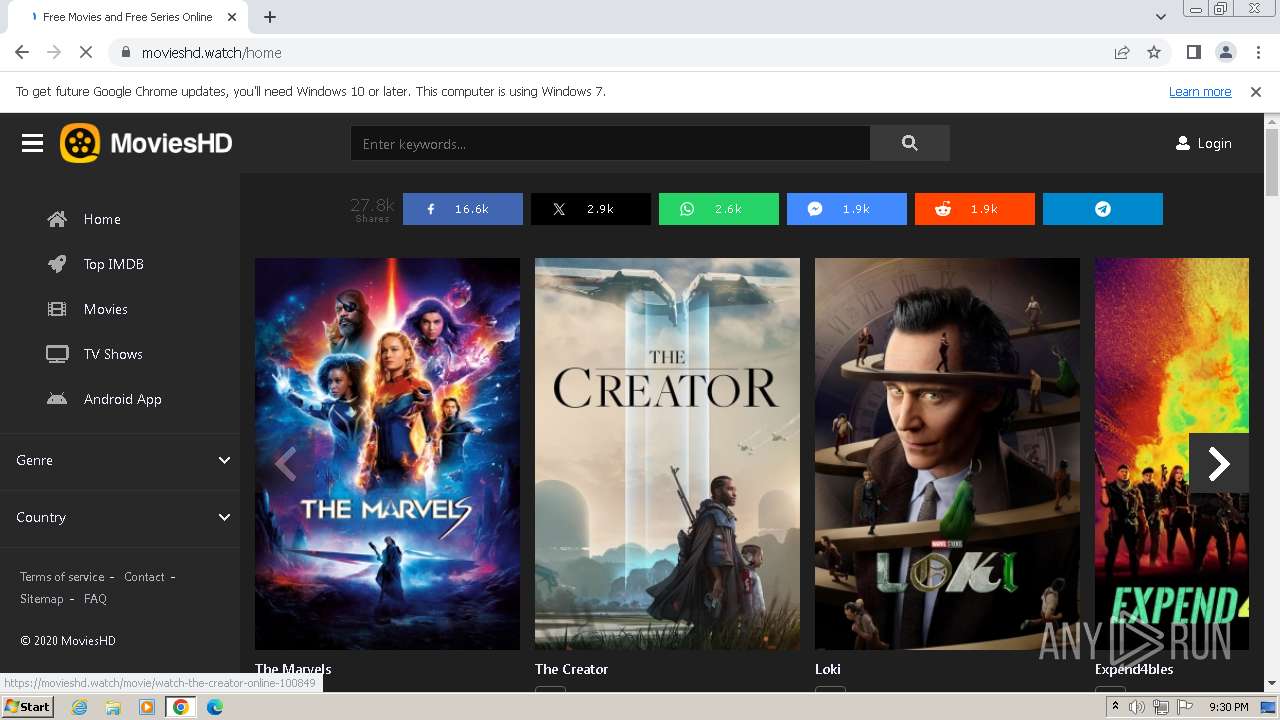Click The Creator title text
Screen dimensions: 1280x720
(x=571, y=669)
